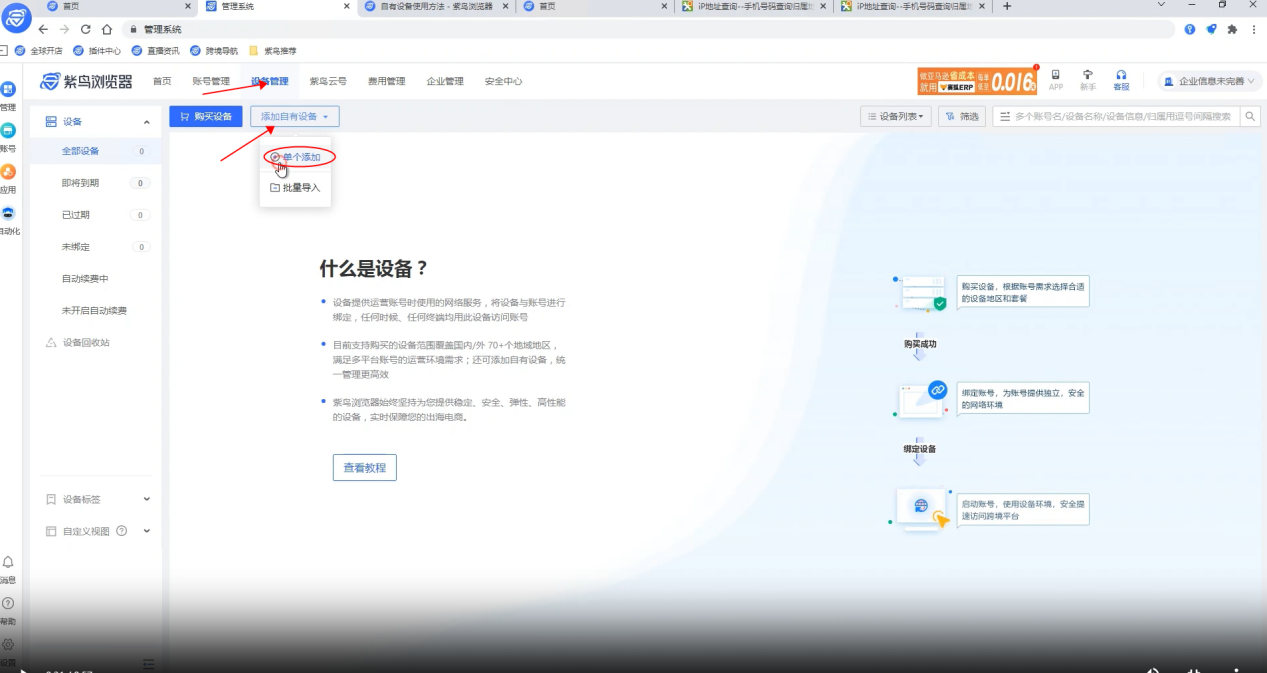Image resolution: width=1267 pixels, height=673 pixels.
Task: Choose 单个添加 menu option
Action: (296, 157)
